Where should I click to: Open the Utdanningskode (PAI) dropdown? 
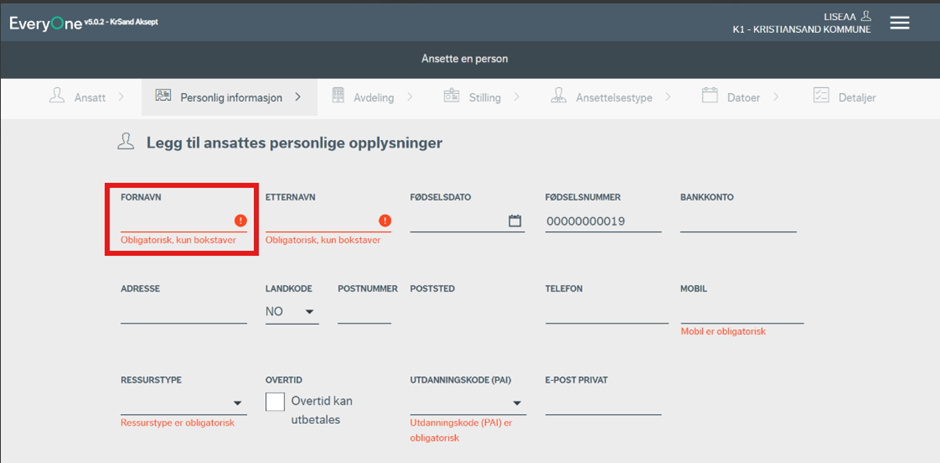(467, 403)
